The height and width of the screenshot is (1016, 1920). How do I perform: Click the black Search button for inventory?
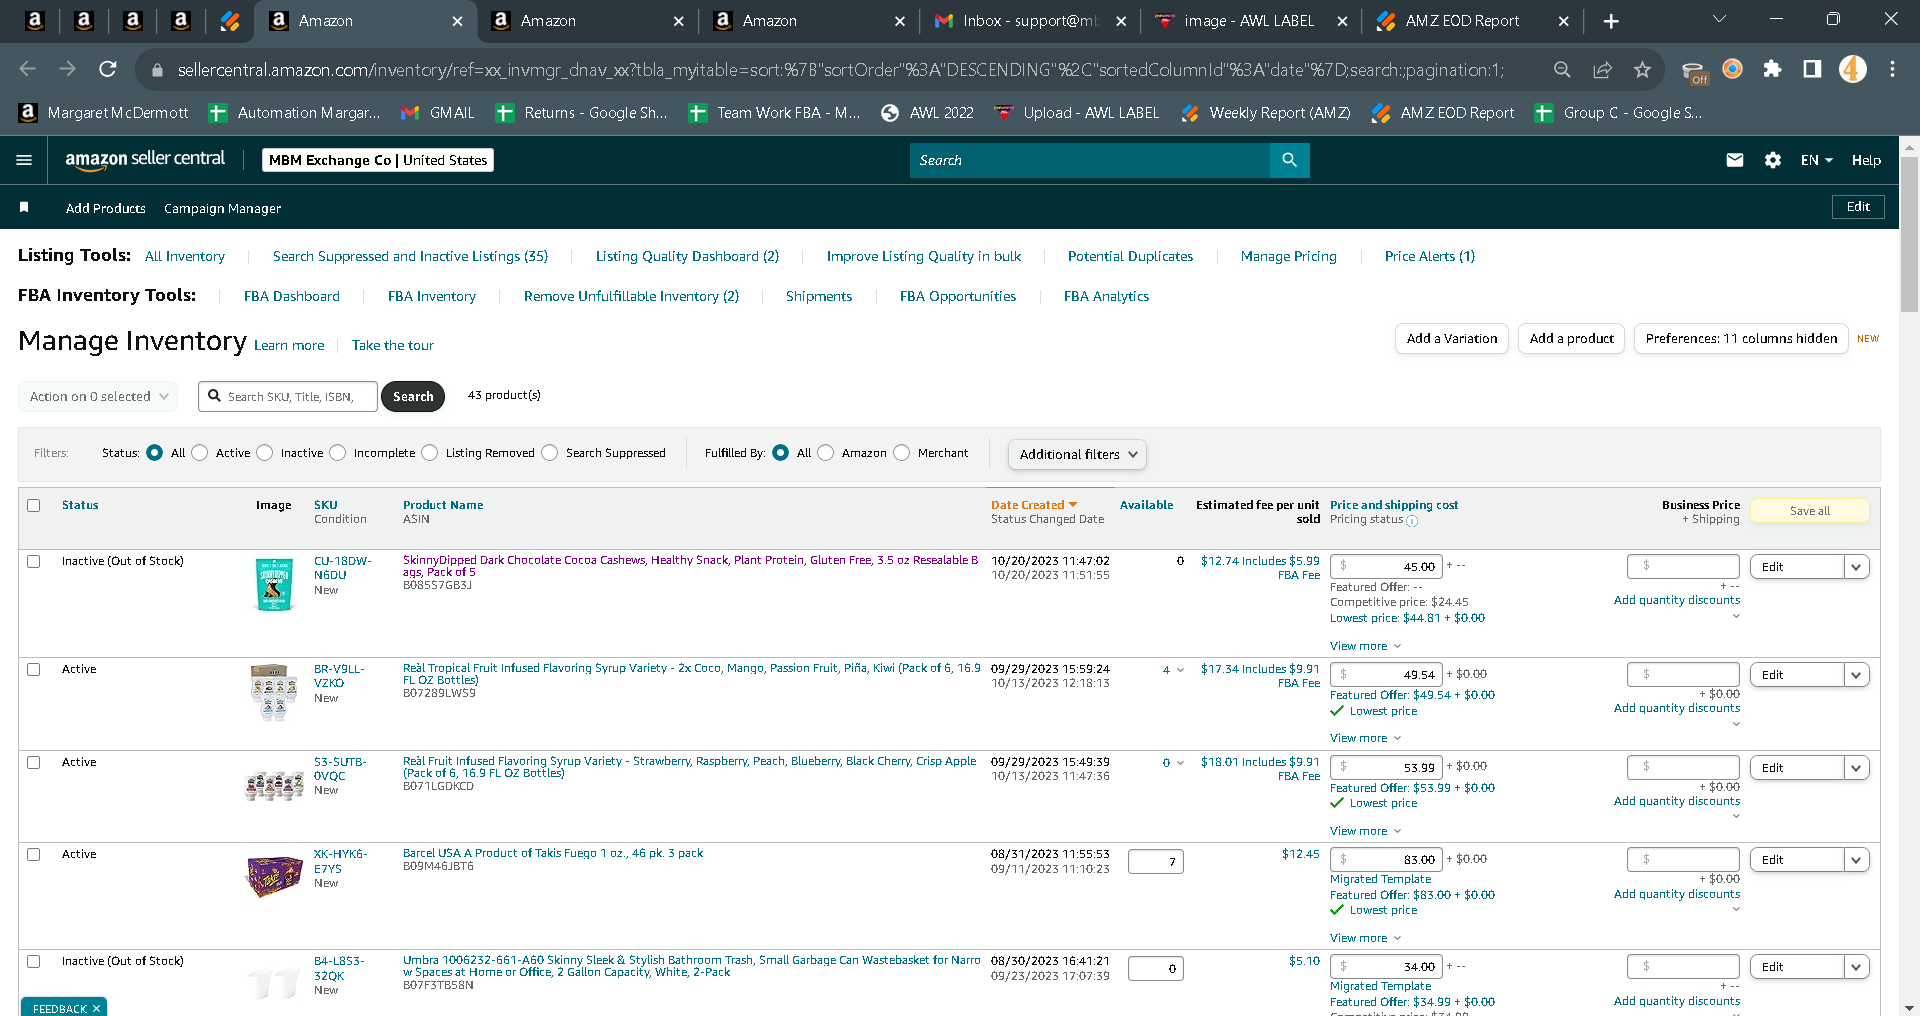click(x=413, y=396)
